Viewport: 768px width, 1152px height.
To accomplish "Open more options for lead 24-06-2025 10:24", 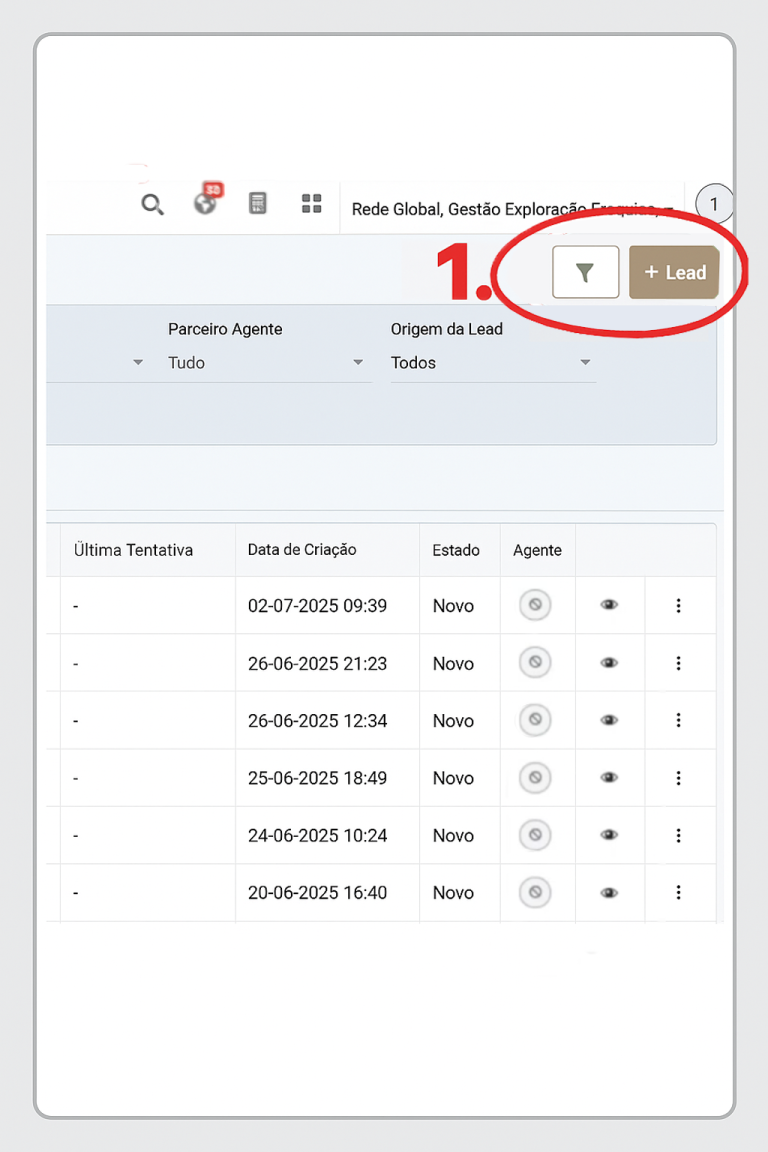I will (x=679, y=835).
